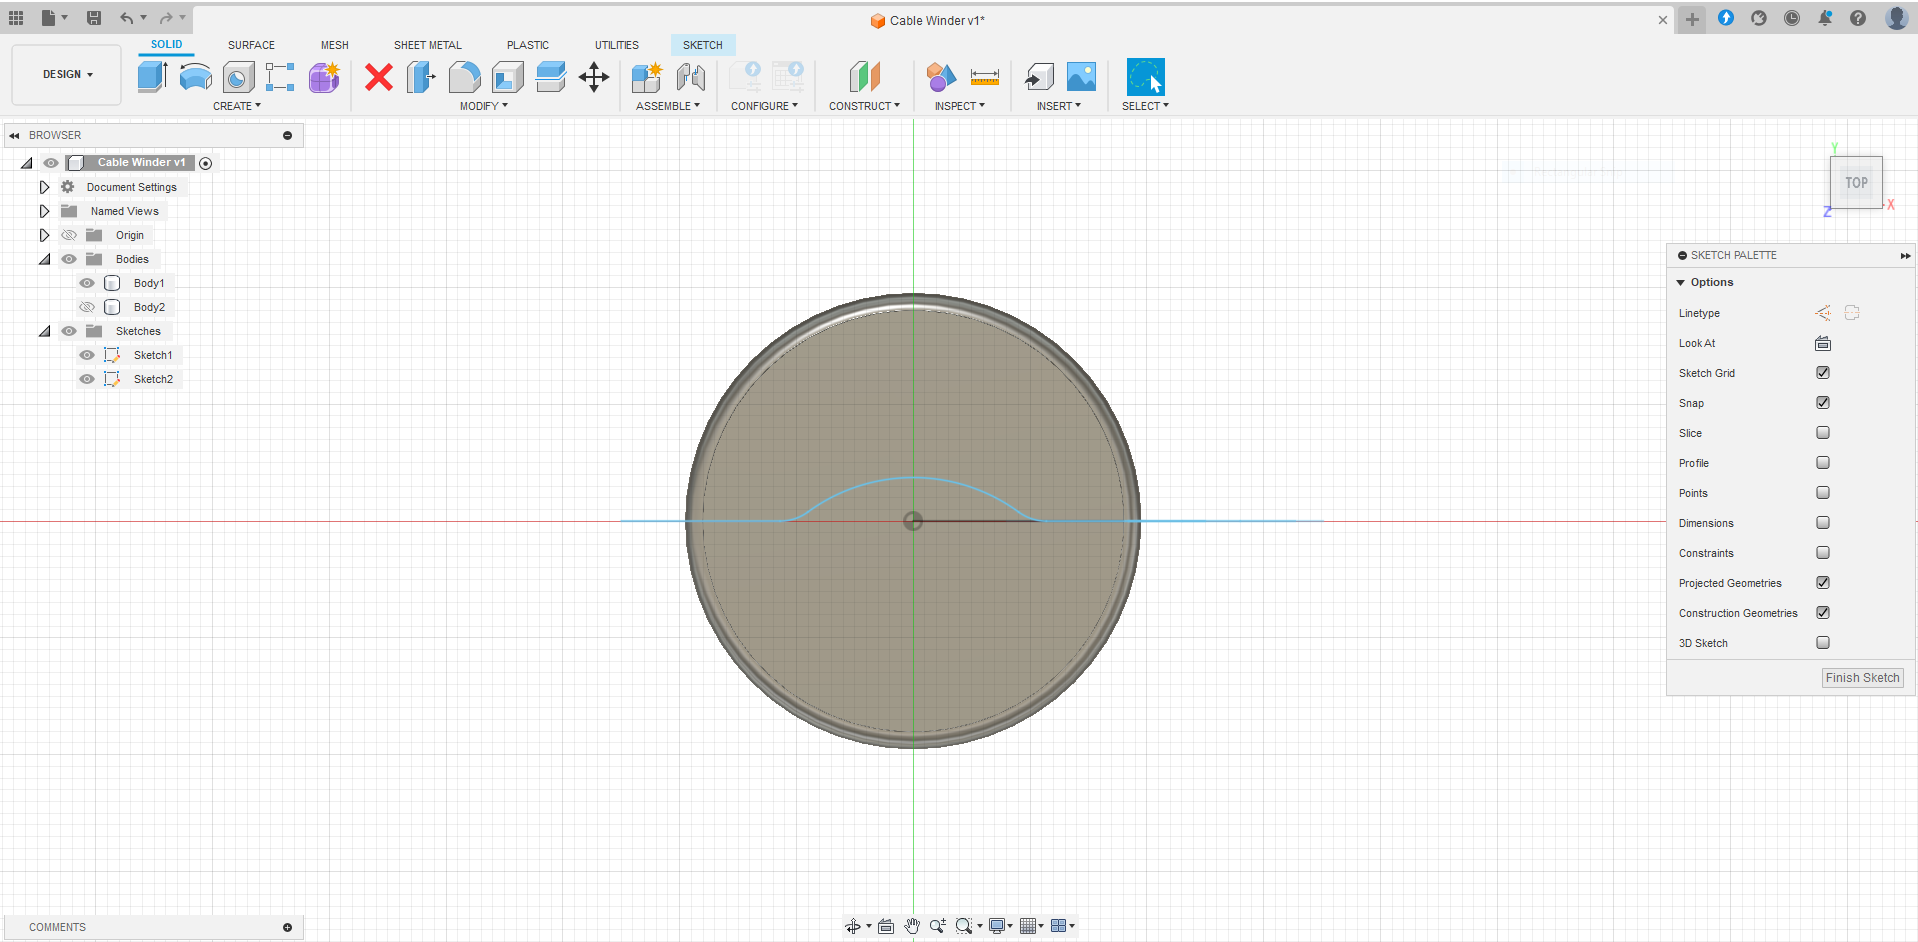The image size is (1918, 942).
Task: Click the Joint tool icon
Action: [x=691, y=77]
